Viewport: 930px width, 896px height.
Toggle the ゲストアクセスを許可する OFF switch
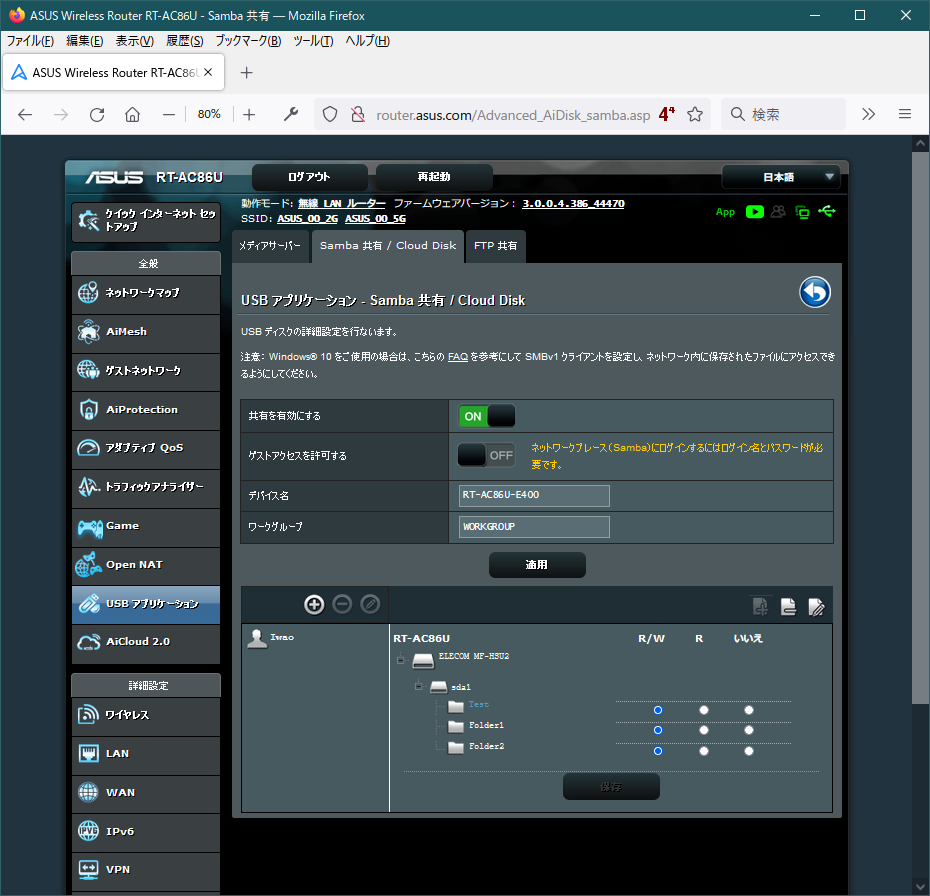486,455
